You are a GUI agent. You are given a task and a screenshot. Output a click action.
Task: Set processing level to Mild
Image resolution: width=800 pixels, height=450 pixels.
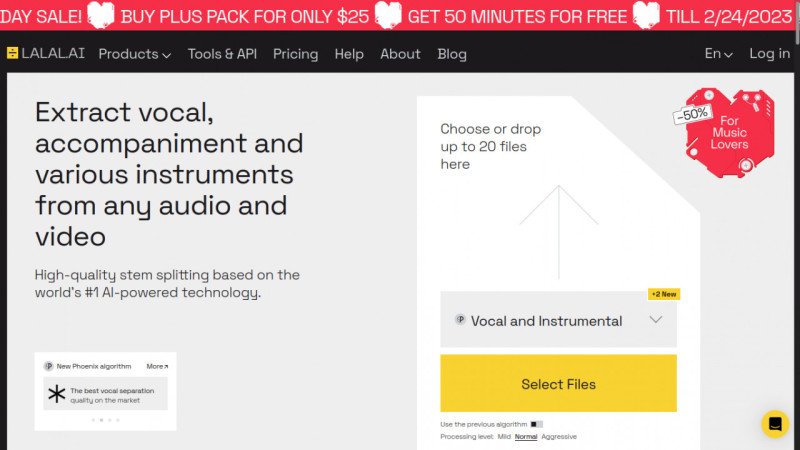point(503,437)
